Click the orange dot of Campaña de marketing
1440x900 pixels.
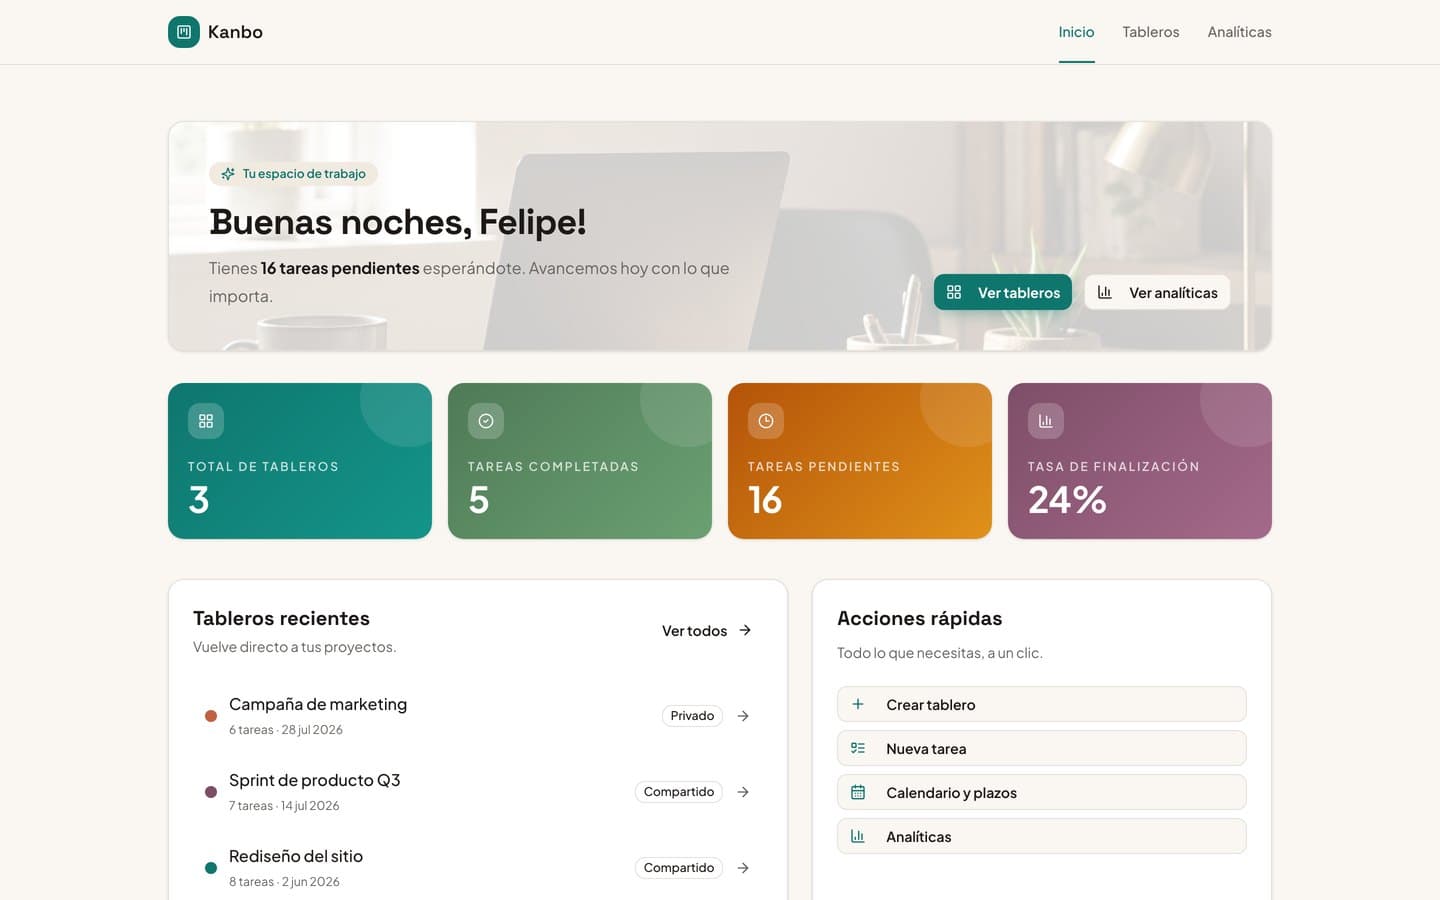211,716
